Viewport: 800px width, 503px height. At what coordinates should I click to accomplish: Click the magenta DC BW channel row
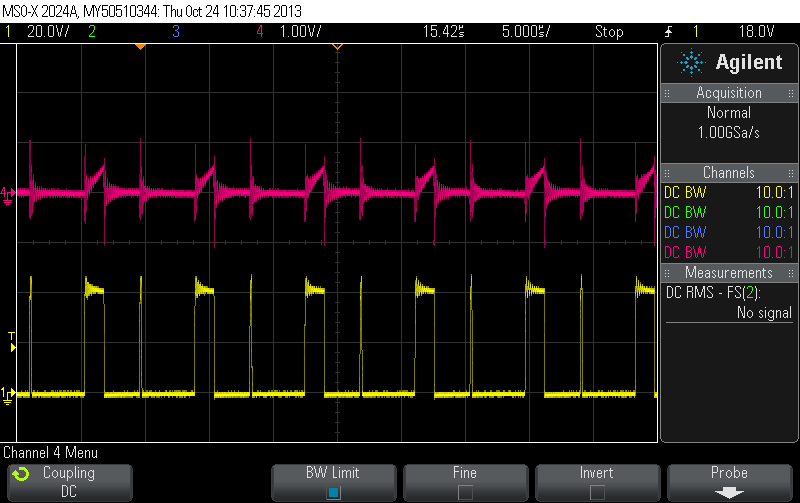point(729,252)
